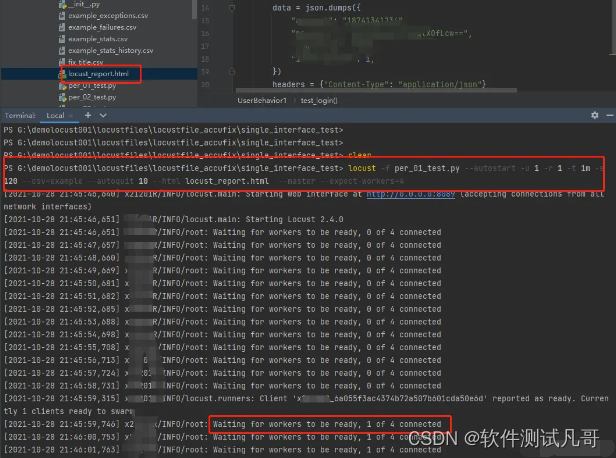
Task: Click the 'Starting Locust 2.4.0' log line
Action: 173,219
